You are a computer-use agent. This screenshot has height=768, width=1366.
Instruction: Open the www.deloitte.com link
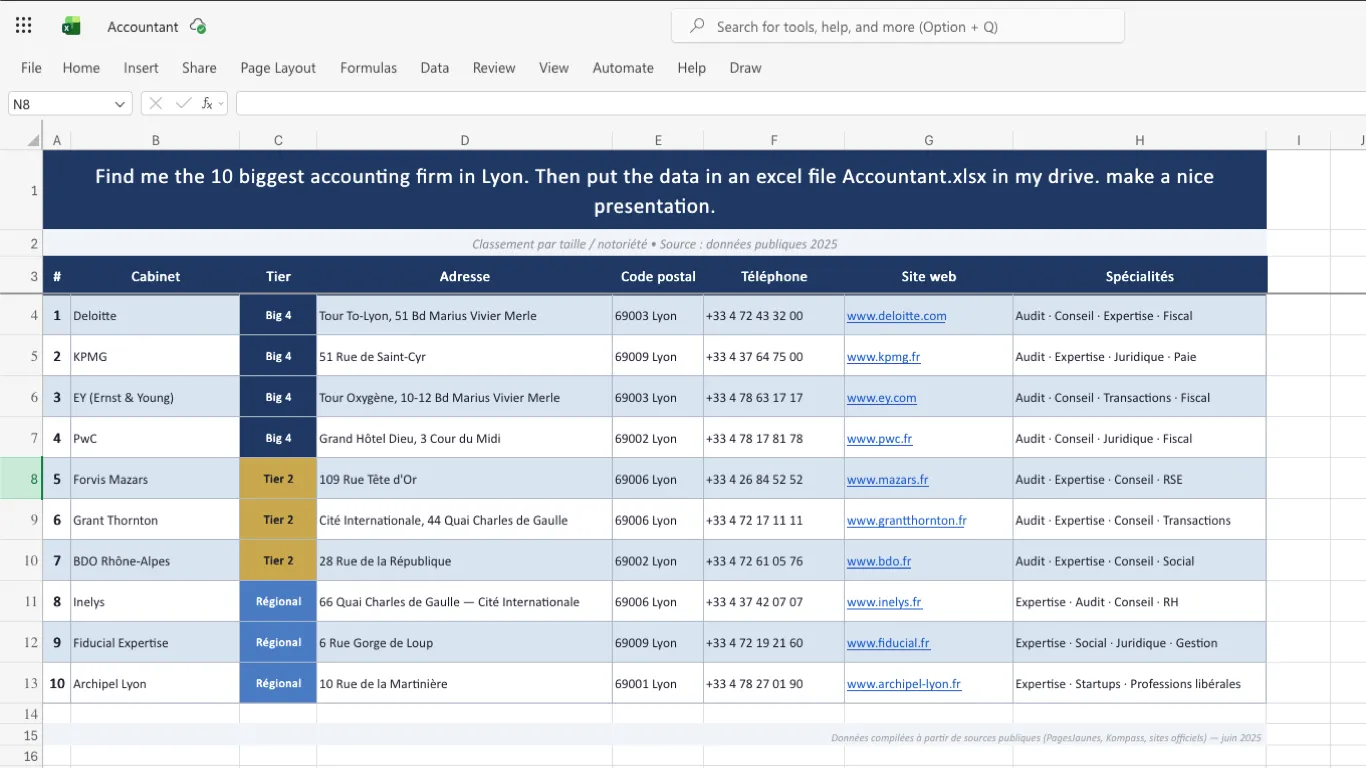tap(896, 316)
